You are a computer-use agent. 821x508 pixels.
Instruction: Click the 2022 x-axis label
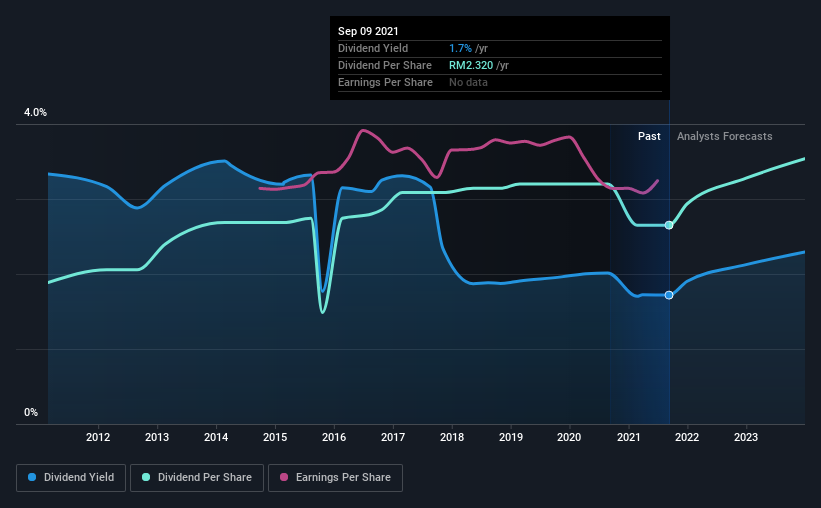[x=687, y=437]
